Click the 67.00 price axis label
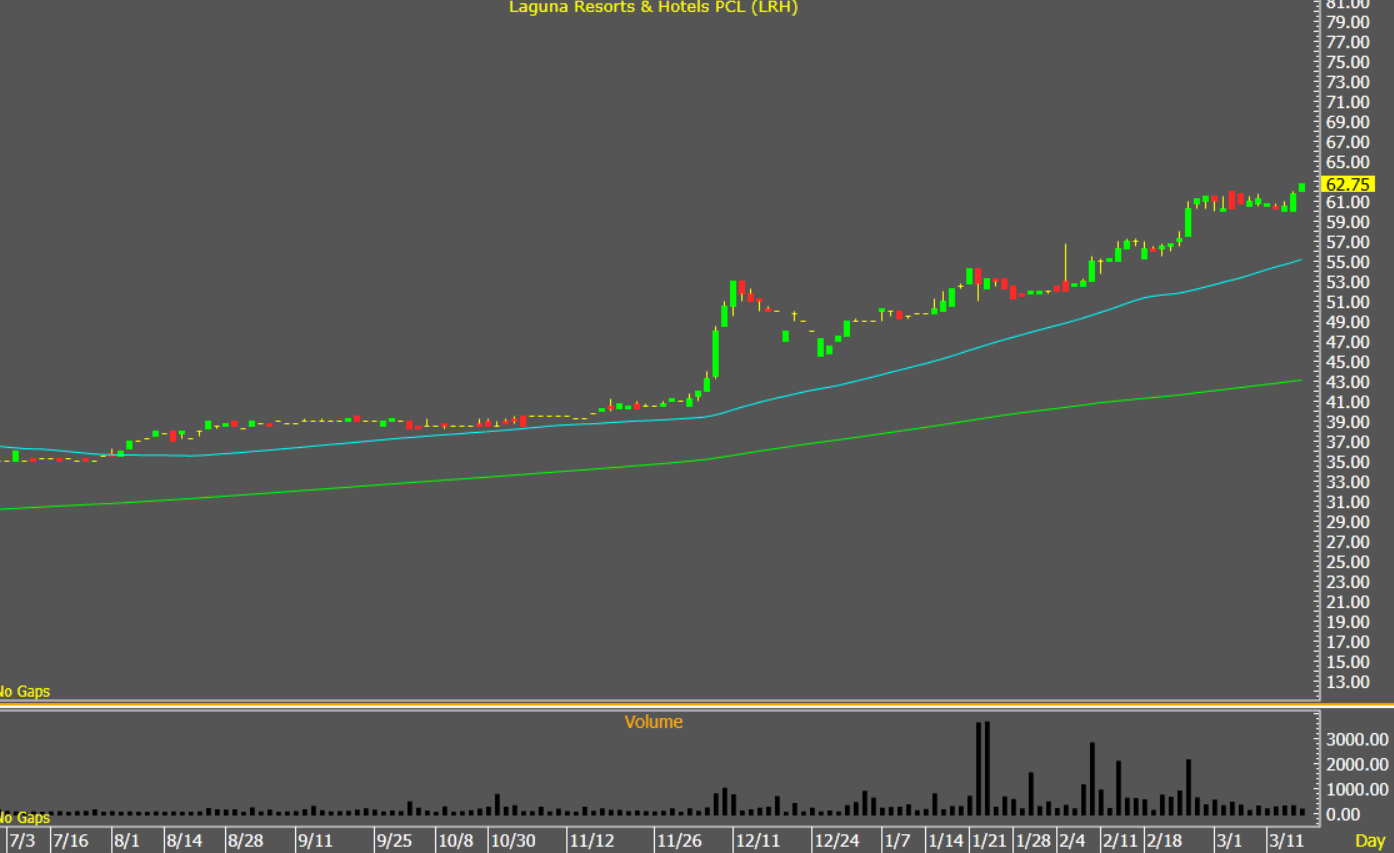 [x=1347, y=142]
